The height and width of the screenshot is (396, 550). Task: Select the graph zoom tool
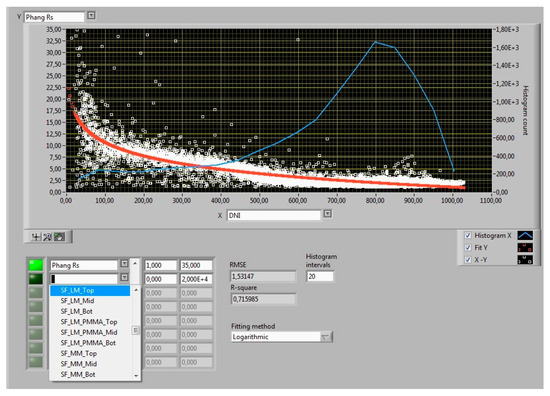point(47,237)
